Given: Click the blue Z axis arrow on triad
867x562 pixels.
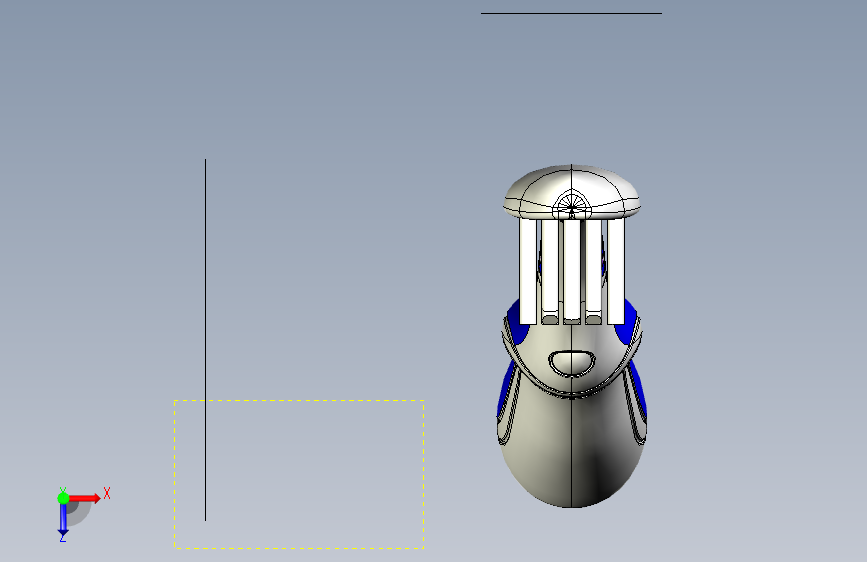Looking at the screenshot, I should [x=63, y=520].
